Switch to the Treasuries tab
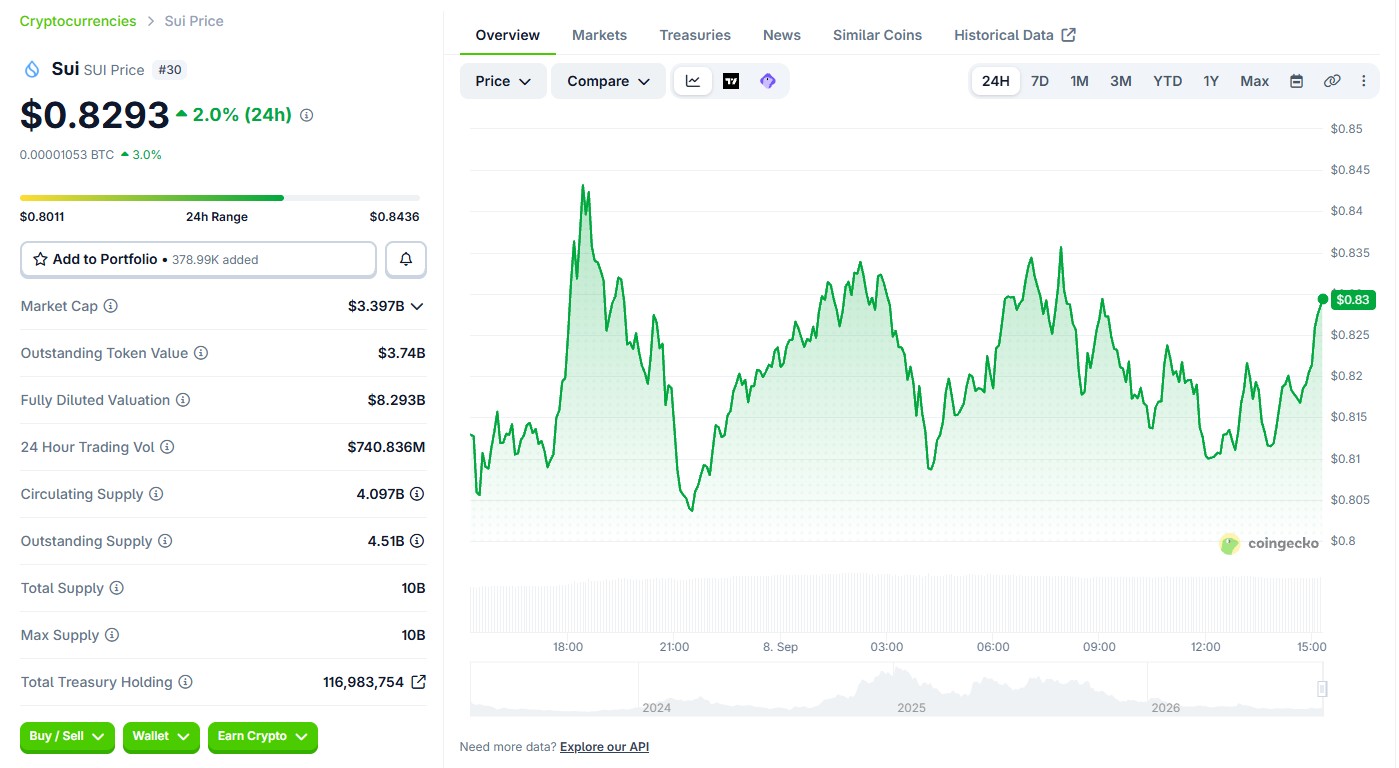The height and width of the screenshot is (768, 1399). (x=695, y=35)
